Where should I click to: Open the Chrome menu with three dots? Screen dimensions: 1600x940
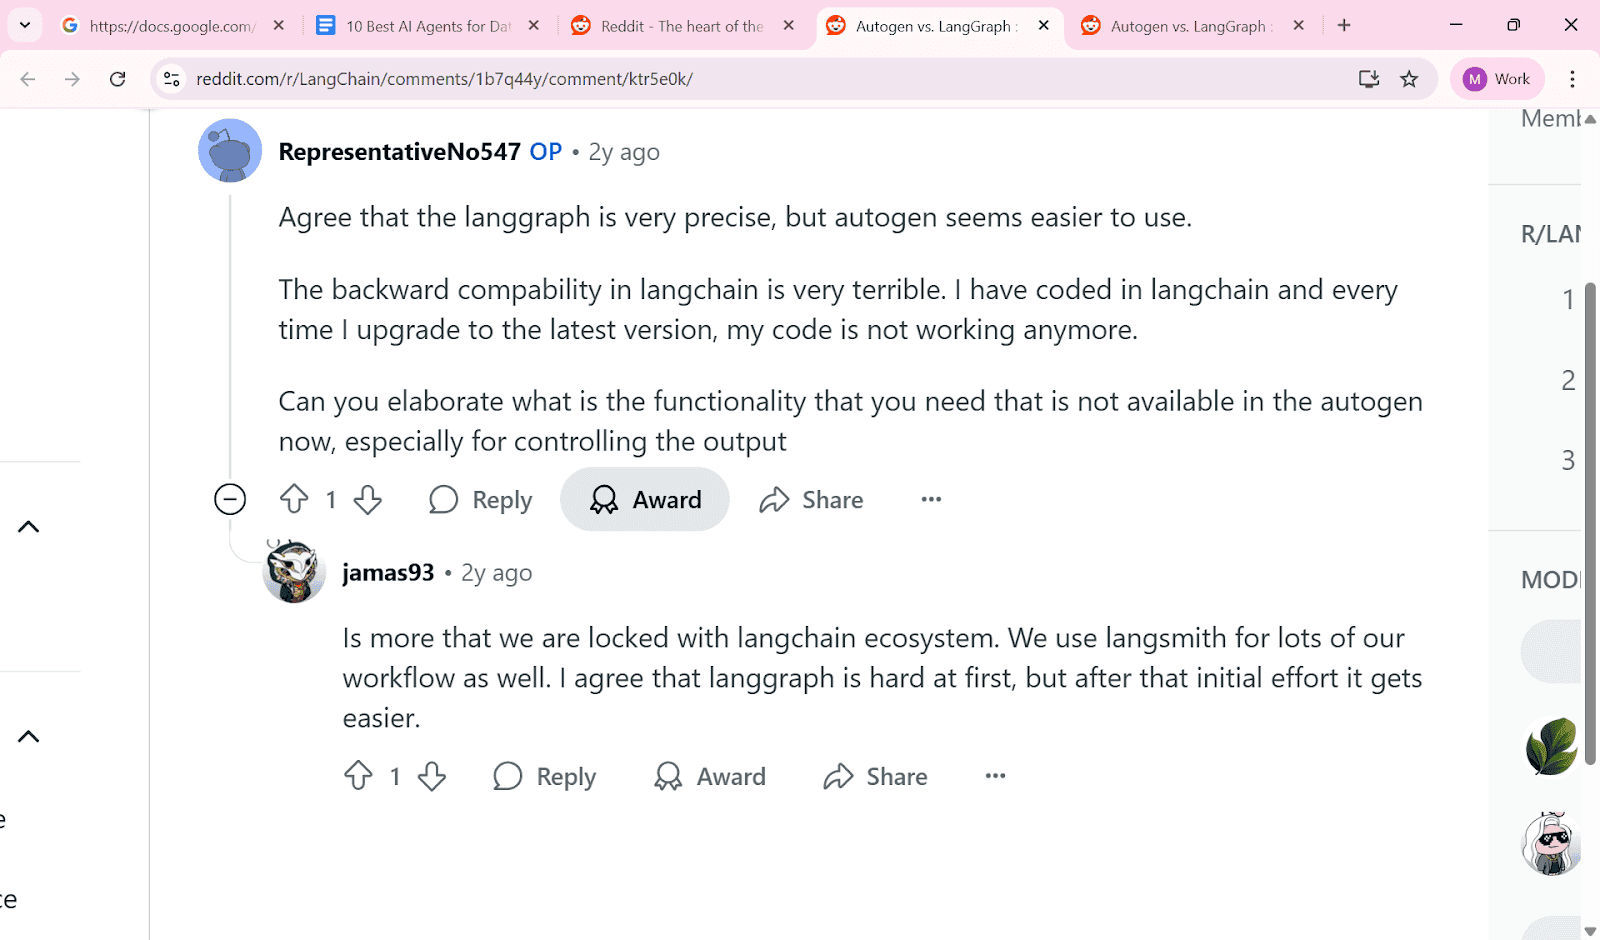[x=1572, y=78]
